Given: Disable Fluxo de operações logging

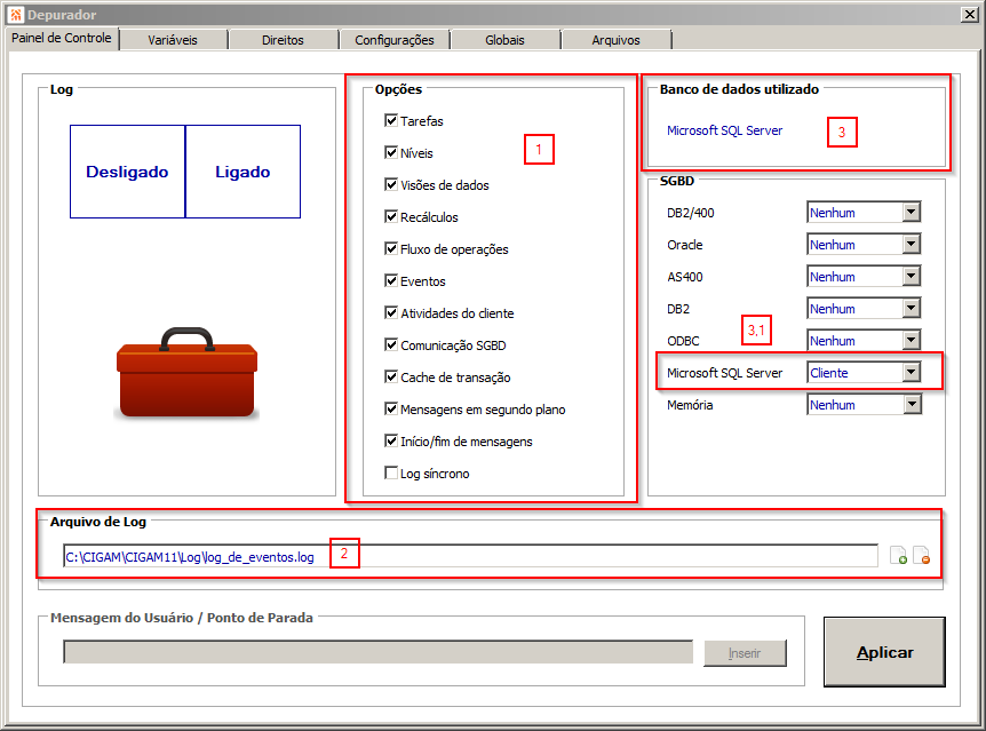Looking at the screenshot, I should tap(391, 248).
